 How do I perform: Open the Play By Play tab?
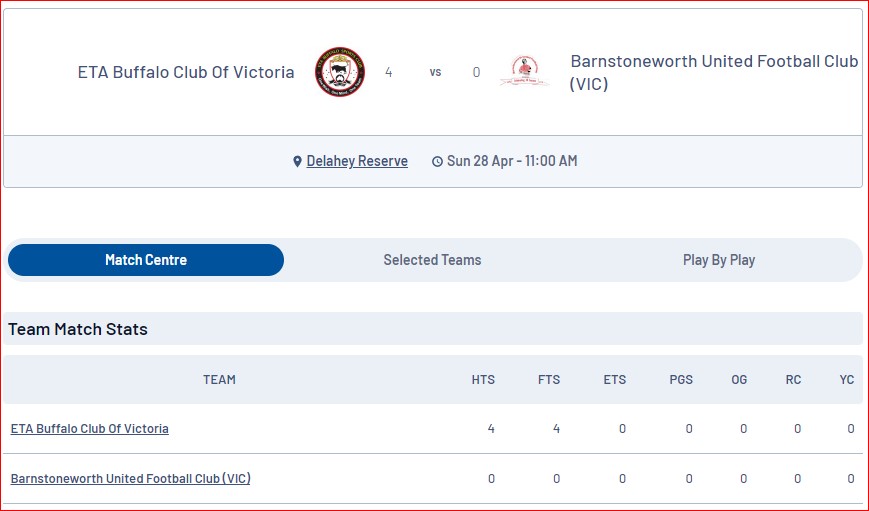[719, 260]
